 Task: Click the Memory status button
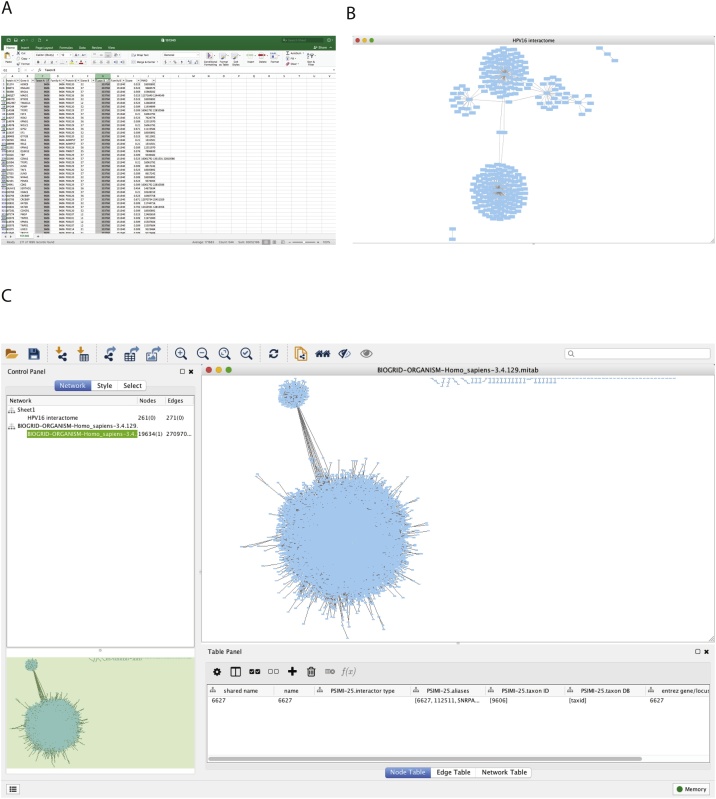pos(692,790)
